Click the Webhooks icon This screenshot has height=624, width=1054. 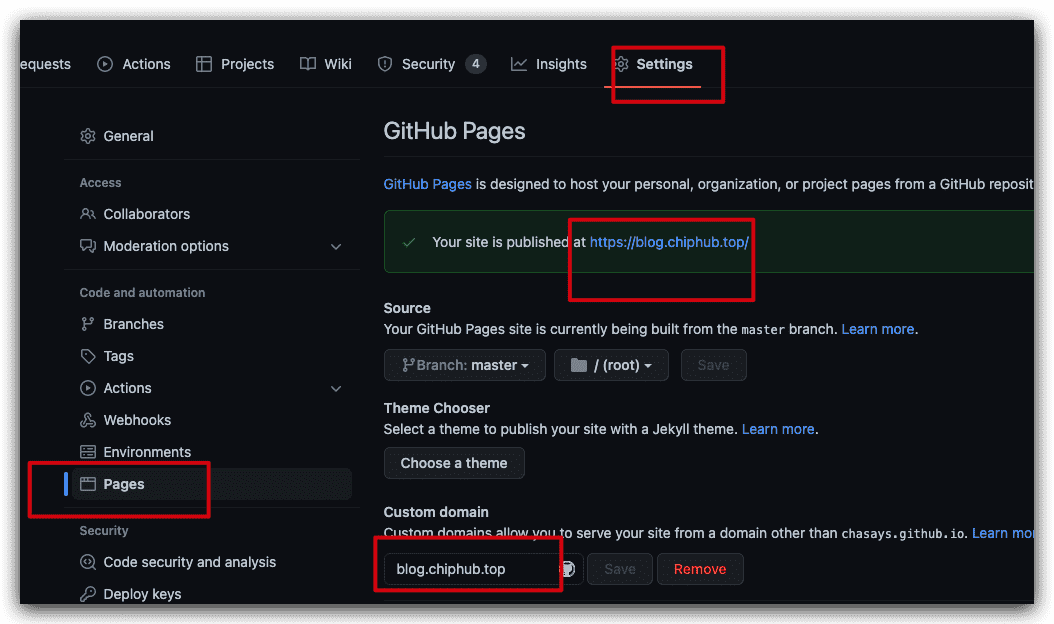(88, 420)
